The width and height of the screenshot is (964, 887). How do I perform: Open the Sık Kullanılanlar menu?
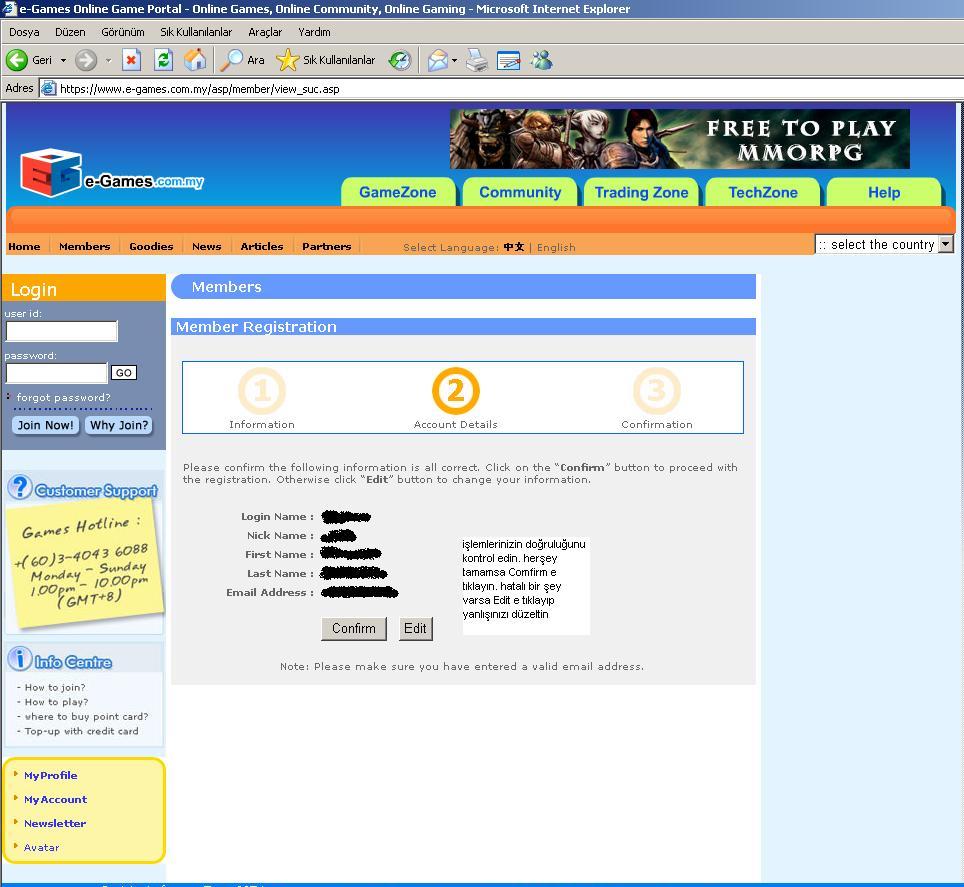196,32
